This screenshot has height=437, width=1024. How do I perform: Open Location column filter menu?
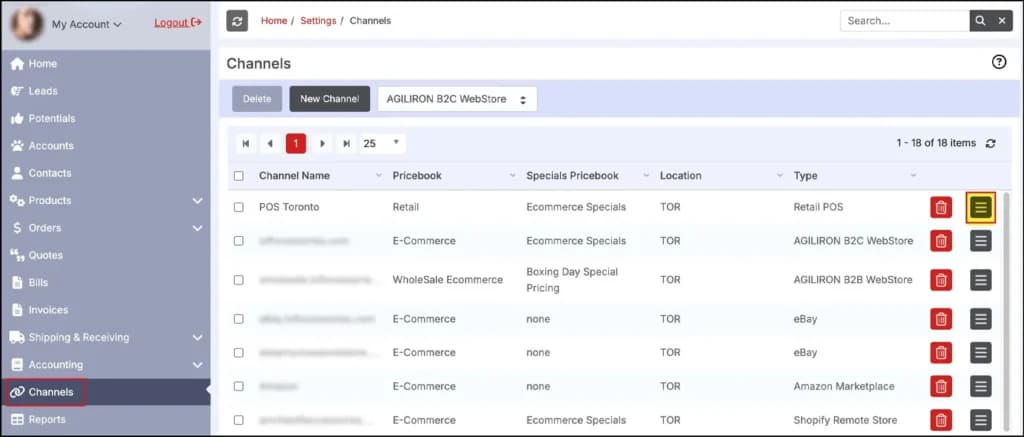[780, 176]
